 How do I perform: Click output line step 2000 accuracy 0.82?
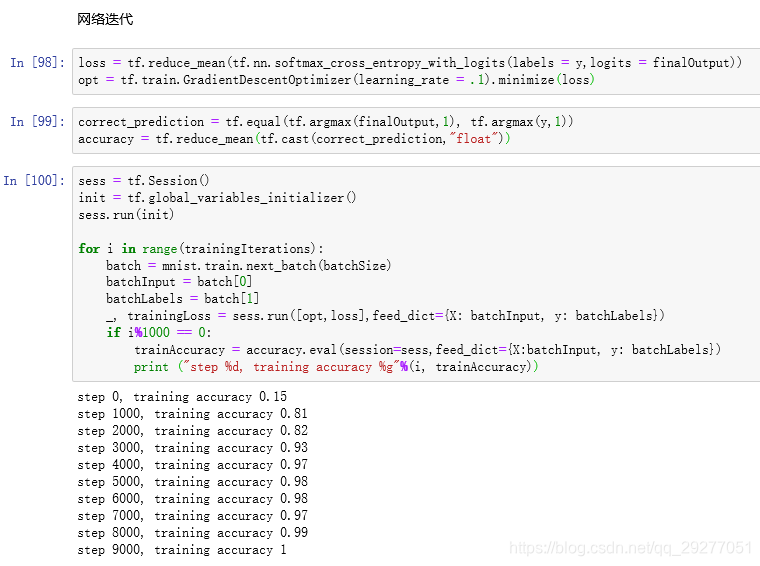192,431
